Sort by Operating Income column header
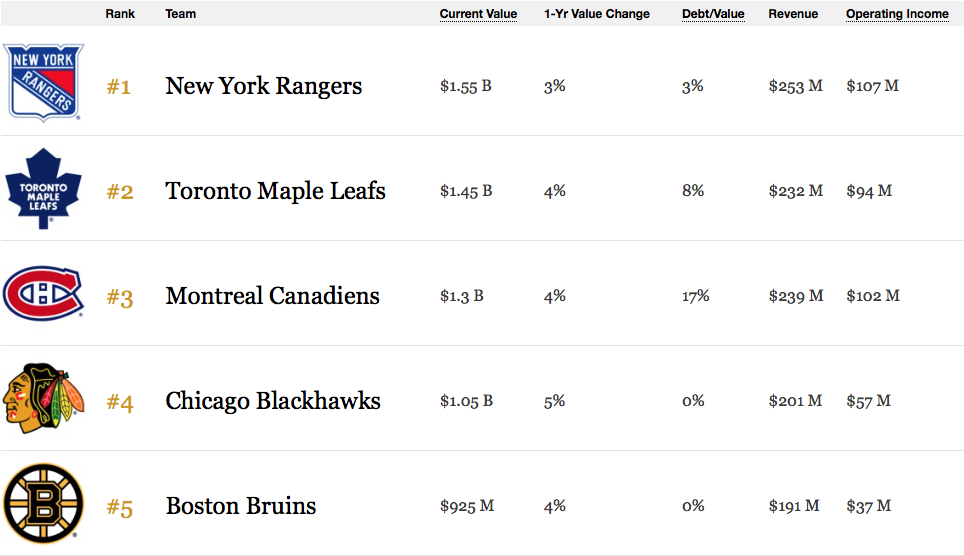Image resolution: width=964 pixels, height=556 pixels. pyautogui.click(x=897, y=14)
